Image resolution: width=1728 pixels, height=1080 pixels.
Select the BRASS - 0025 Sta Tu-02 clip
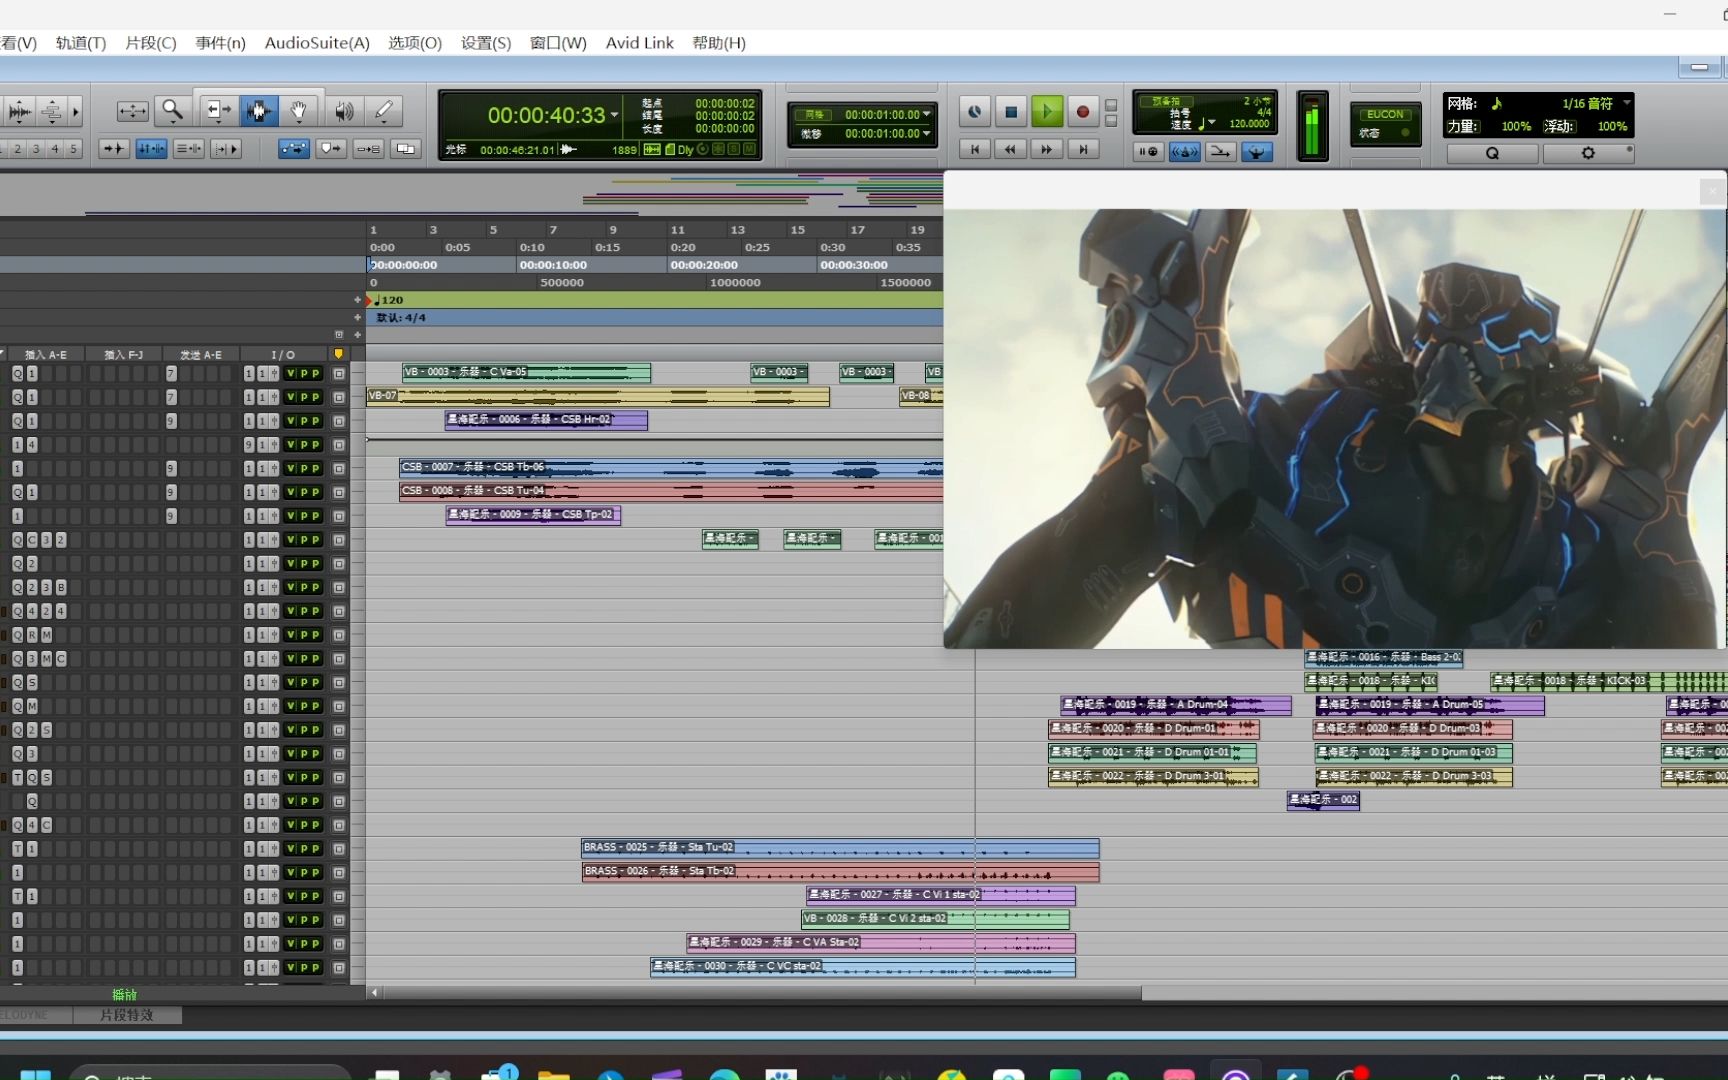click(840, 848)
